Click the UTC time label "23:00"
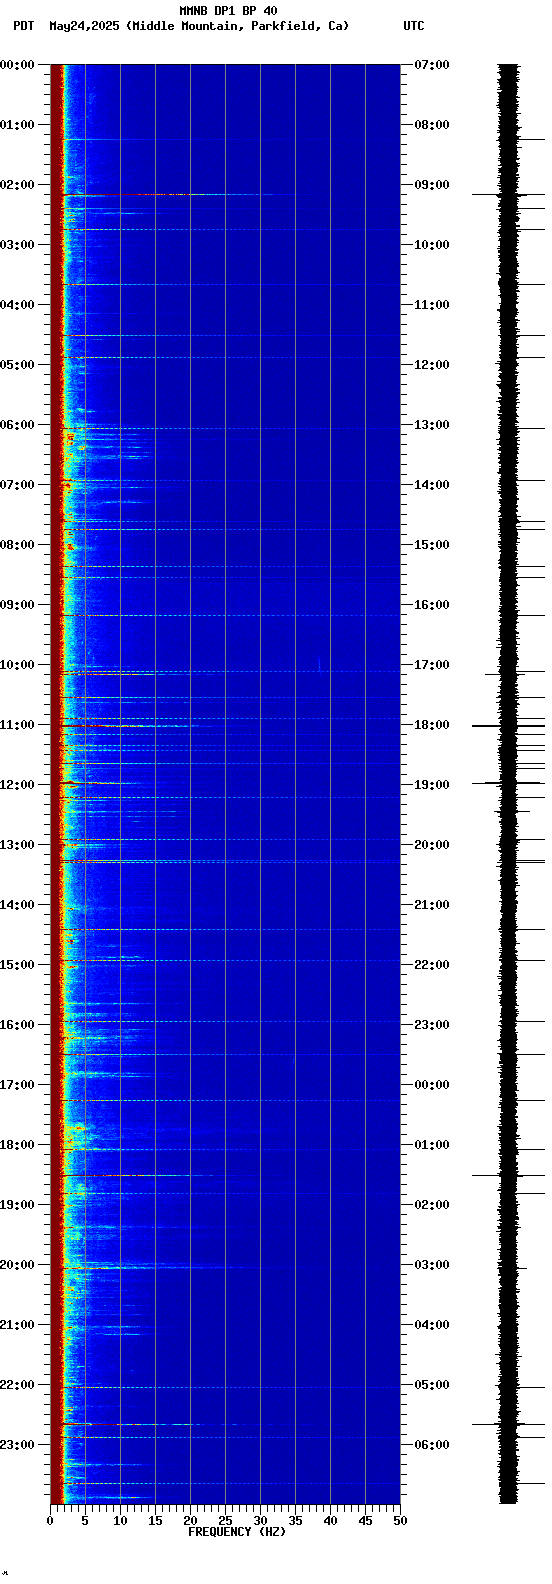Viewport: 552px width, 1584px height. [x=432, y=1025]
